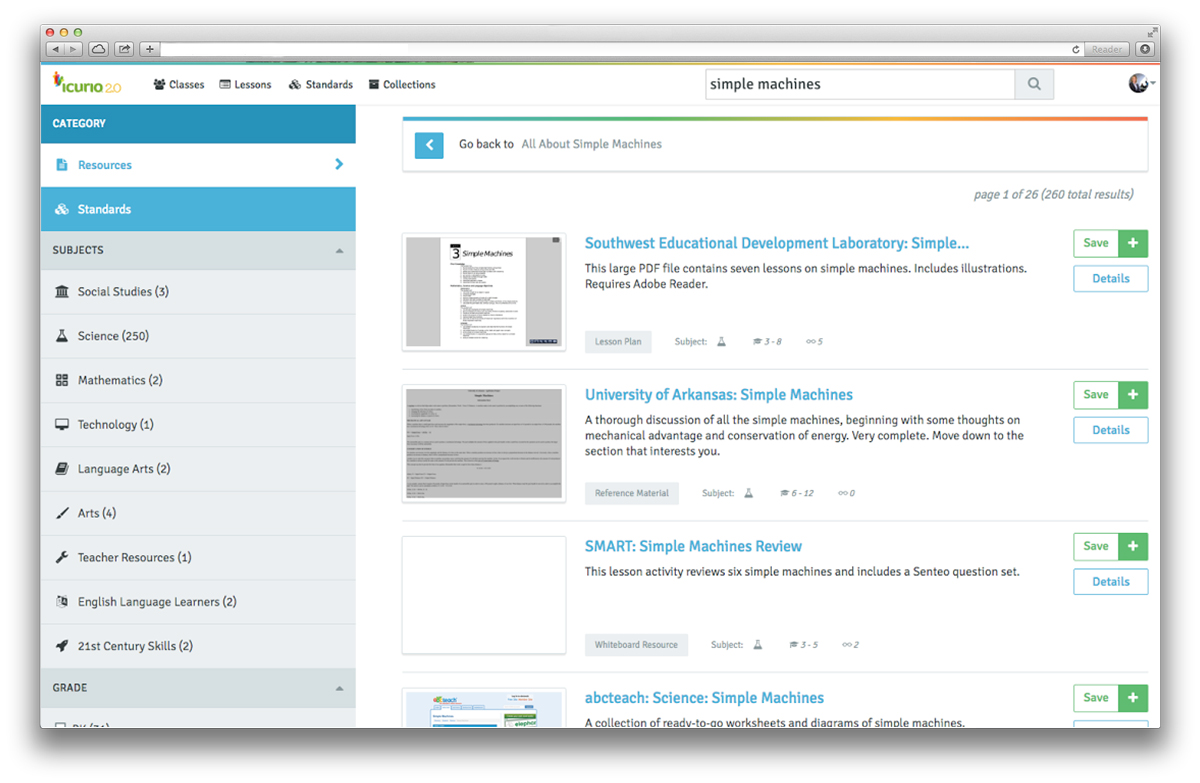The image size is (1200, 783).
Task: Collapse the GRADE section
Action: 339,688
